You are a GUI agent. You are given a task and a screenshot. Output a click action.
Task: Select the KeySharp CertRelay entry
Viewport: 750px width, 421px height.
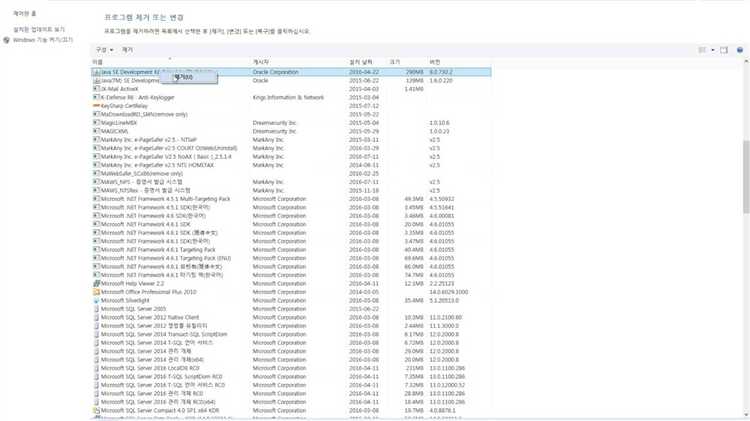click(291, 106)
